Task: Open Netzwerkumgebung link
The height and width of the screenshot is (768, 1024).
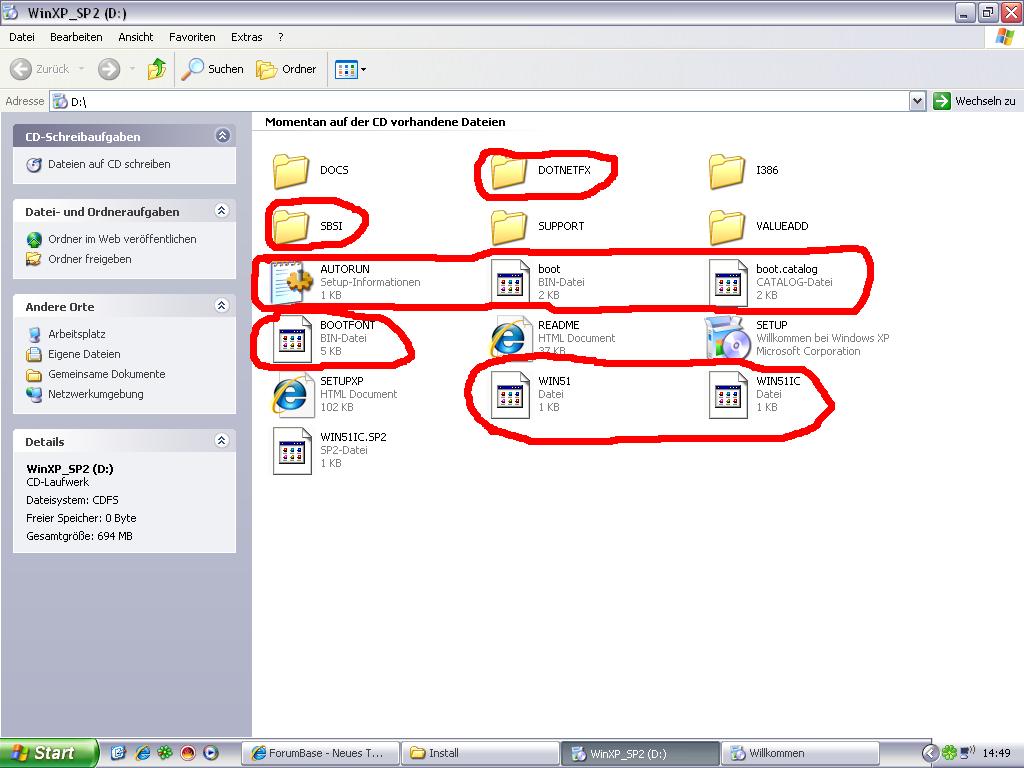Action: coord(95,394)
